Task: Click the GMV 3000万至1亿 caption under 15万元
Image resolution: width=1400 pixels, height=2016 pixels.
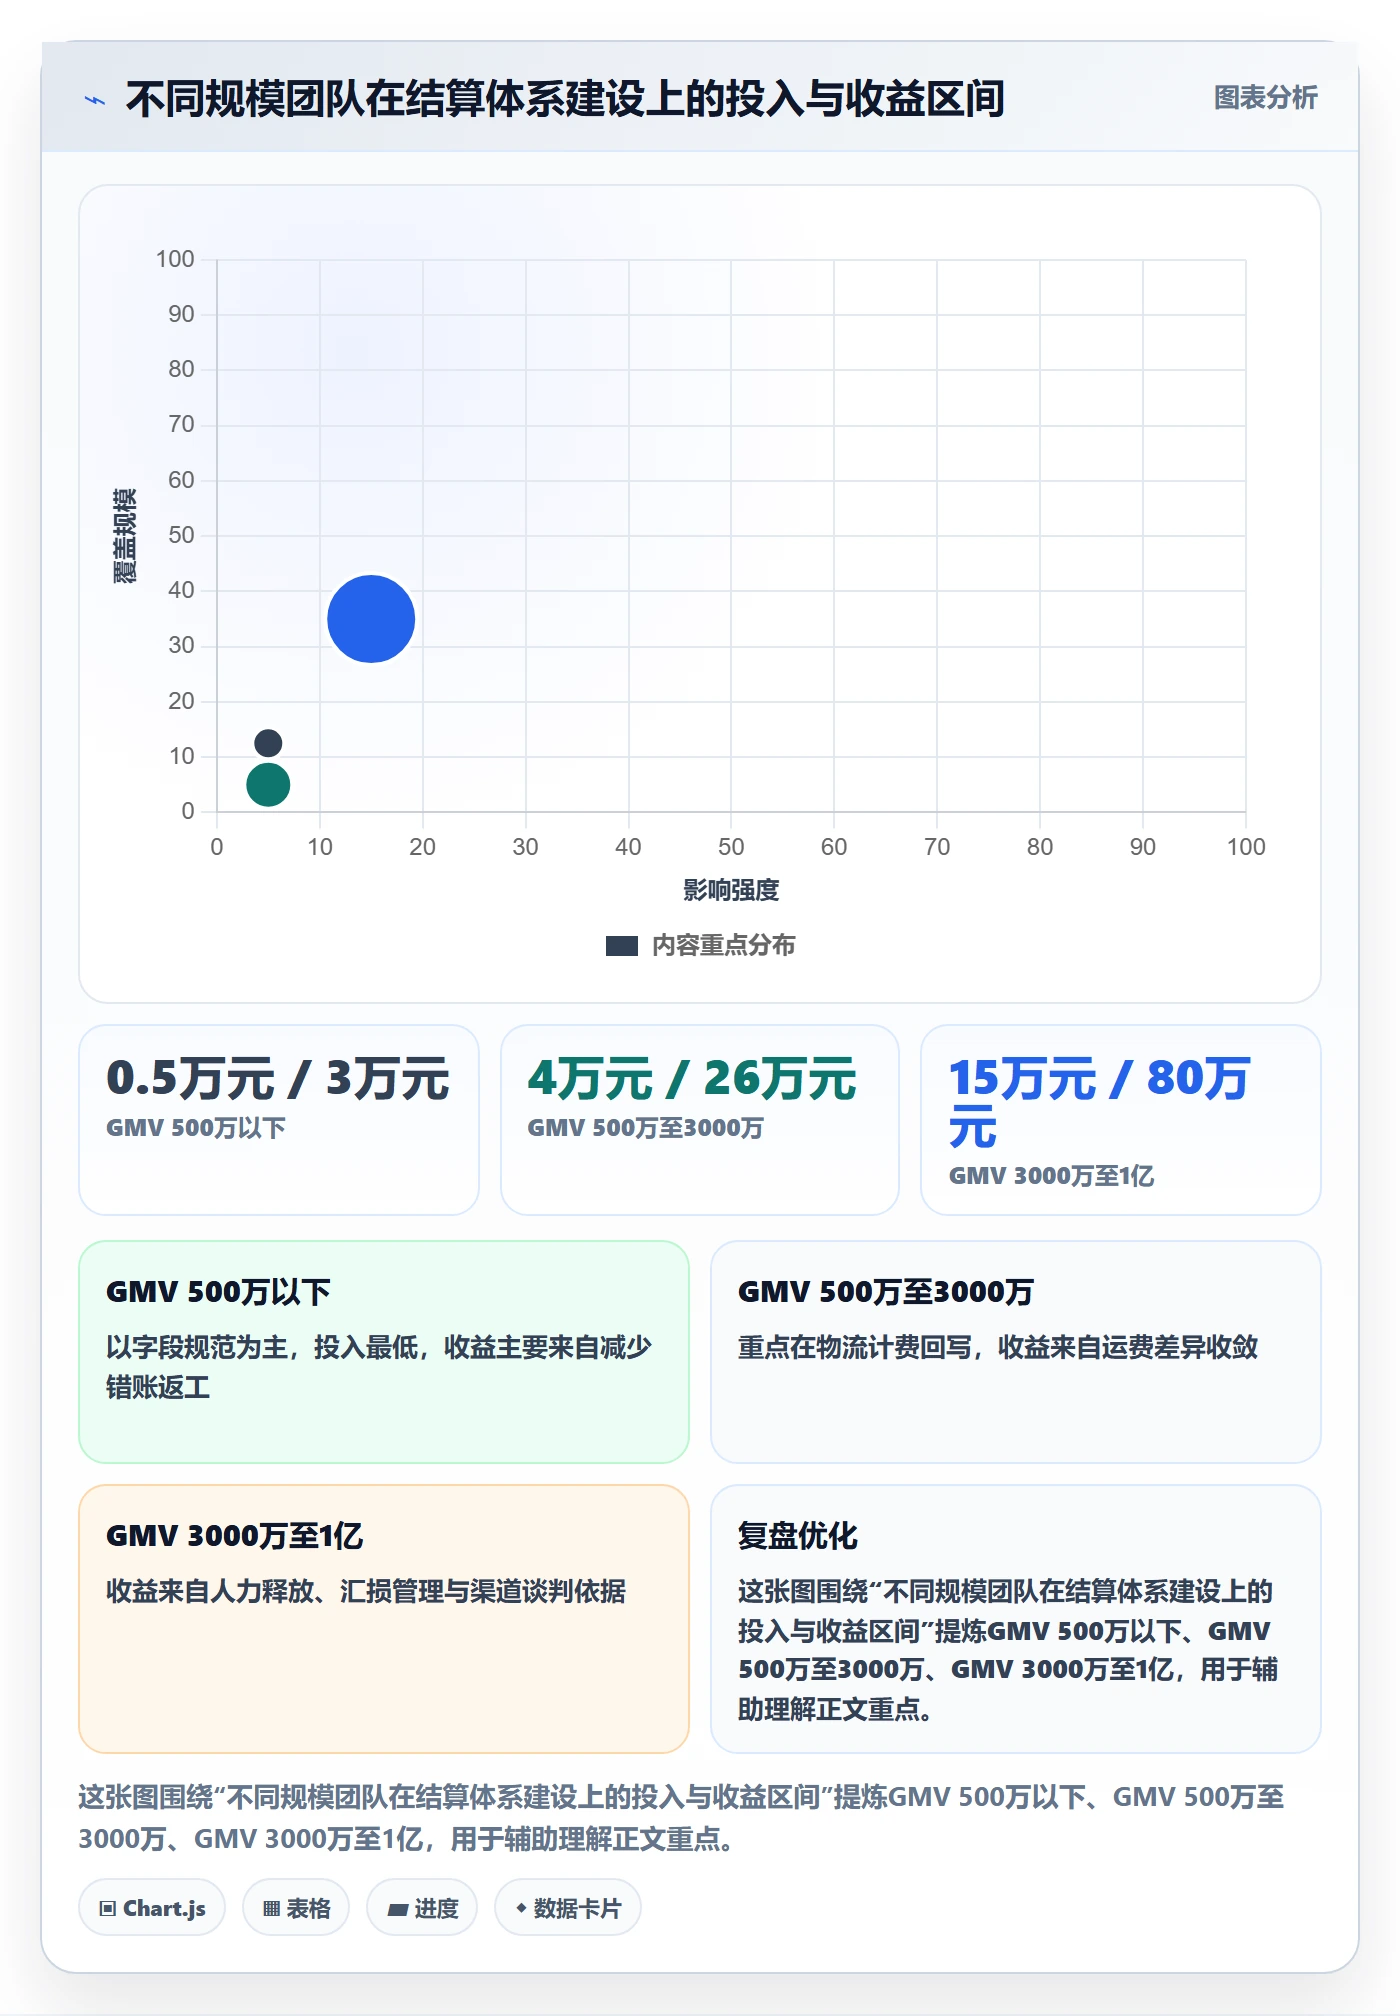Action: point(1051,1176)
